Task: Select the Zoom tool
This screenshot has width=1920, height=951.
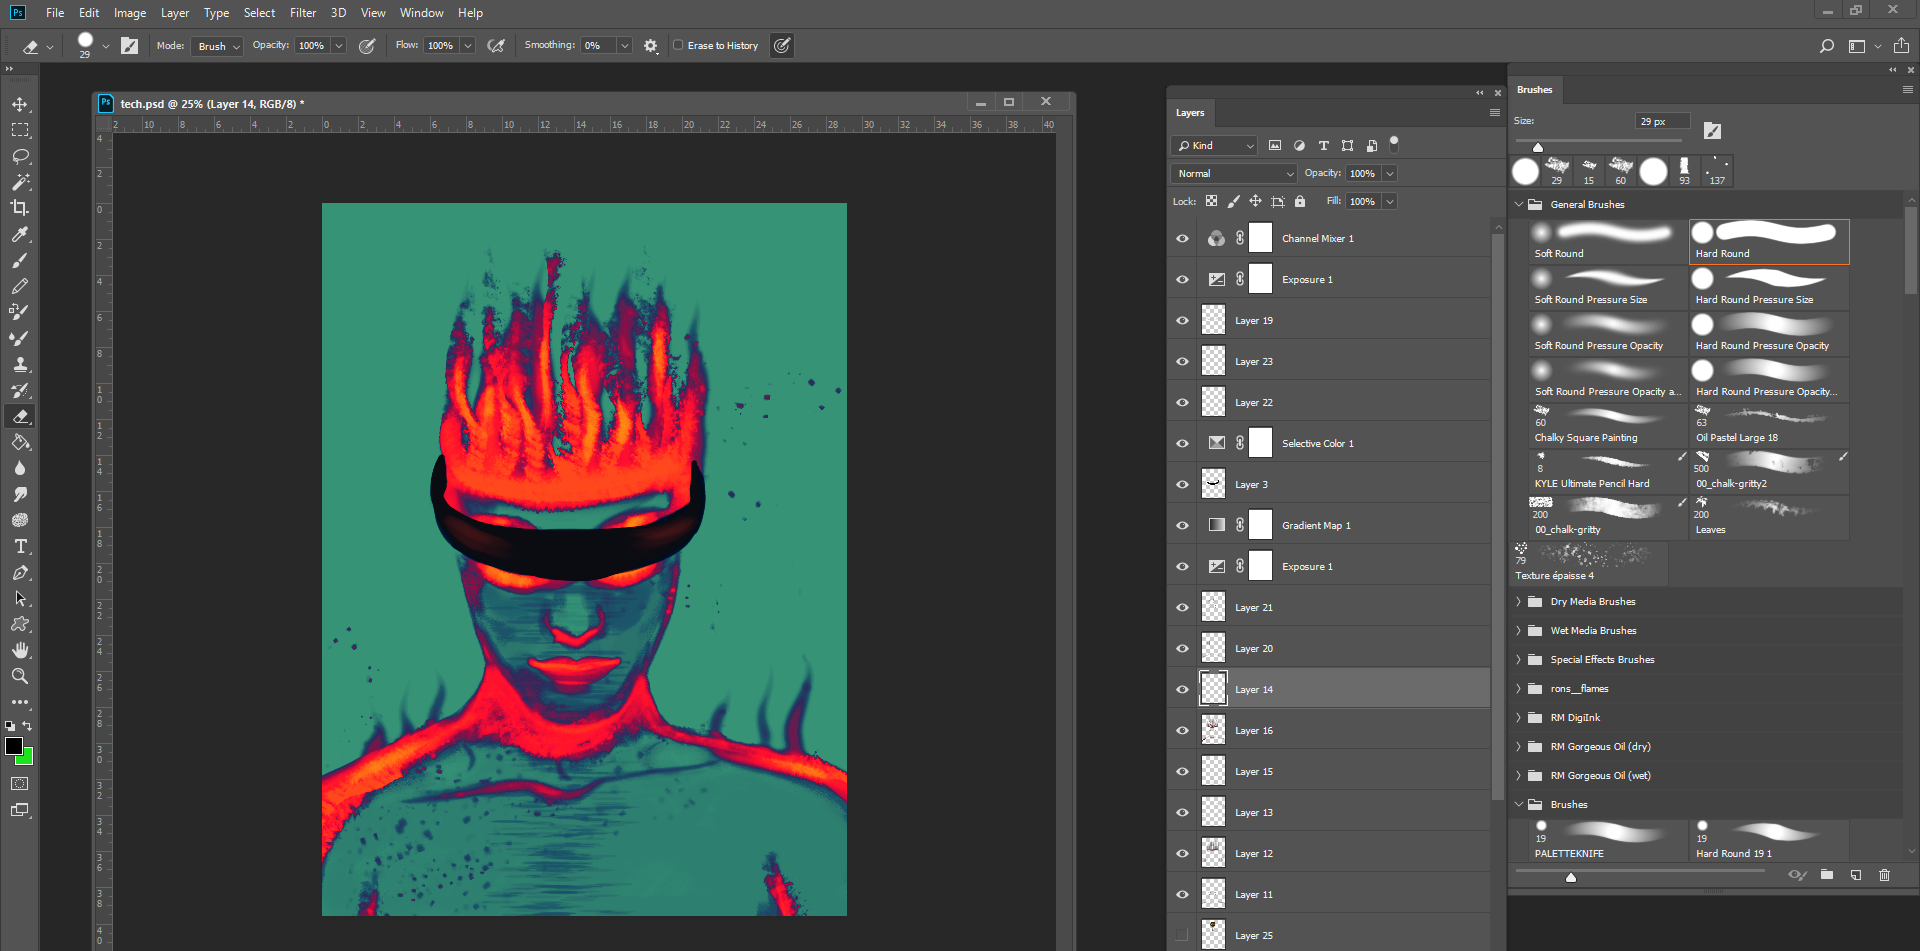Action: pos(19,676)
